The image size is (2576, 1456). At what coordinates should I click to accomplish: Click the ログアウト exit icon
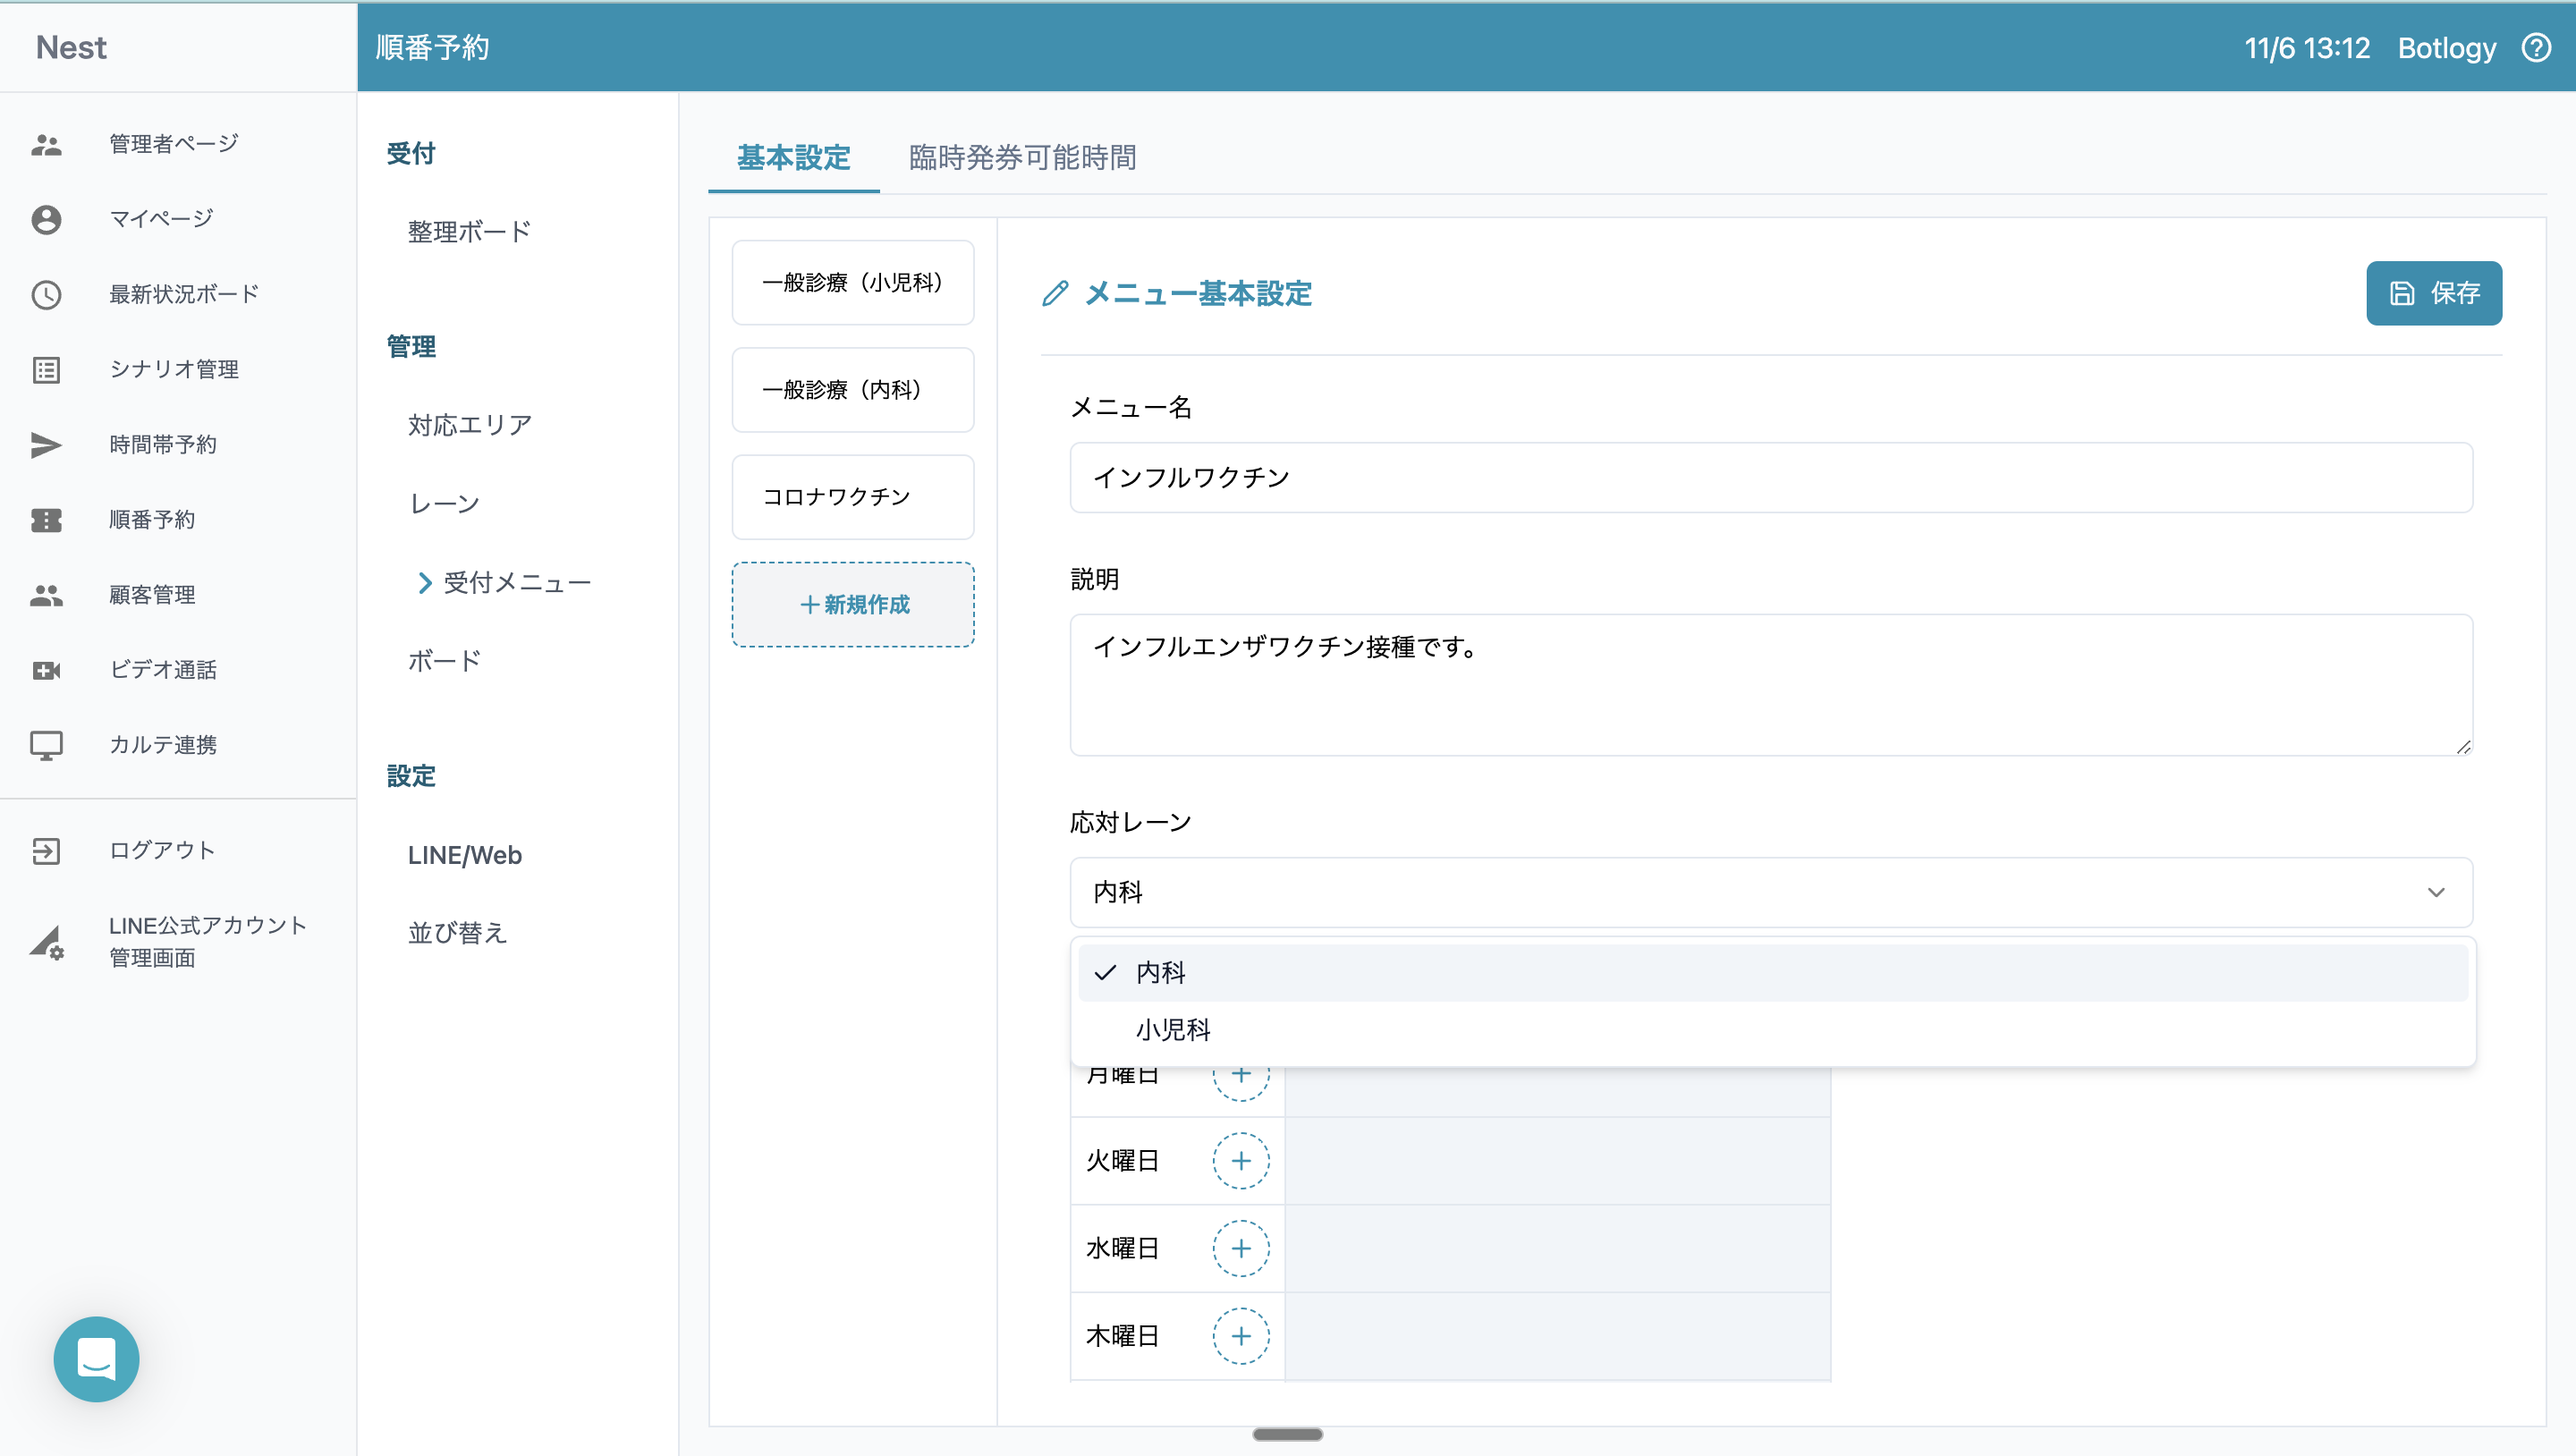46,851
